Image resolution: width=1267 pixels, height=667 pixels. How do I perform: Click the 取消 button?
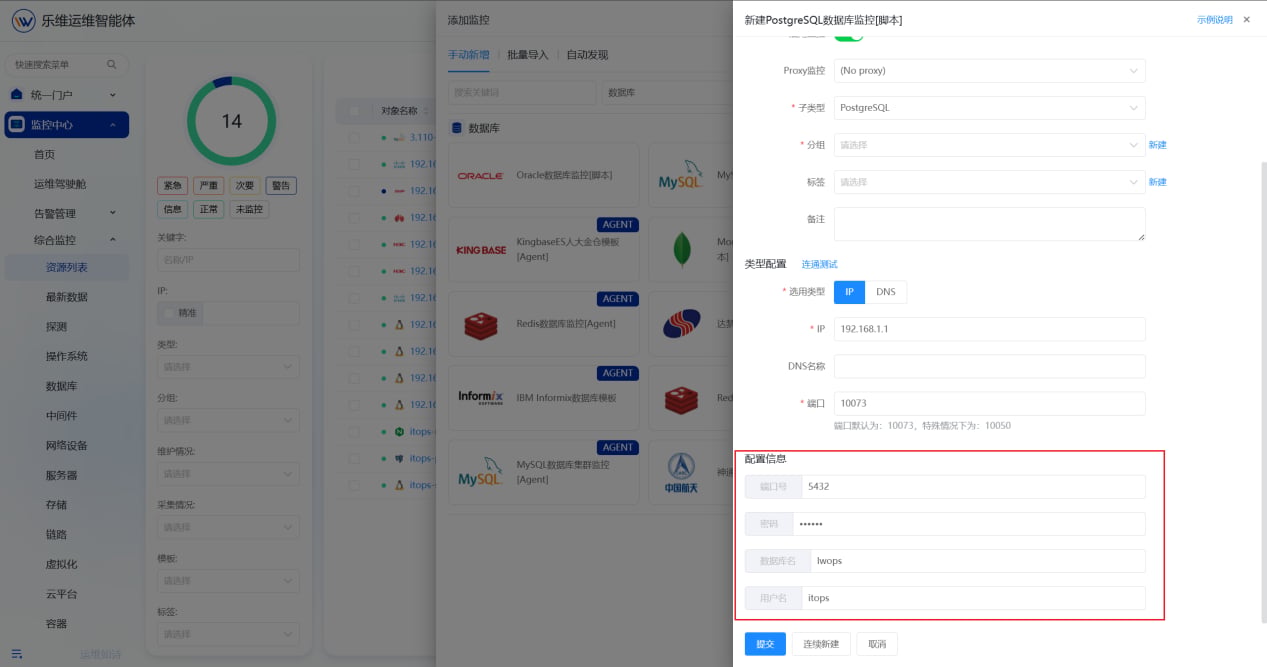pyautogui.click(x=877, y=644)
